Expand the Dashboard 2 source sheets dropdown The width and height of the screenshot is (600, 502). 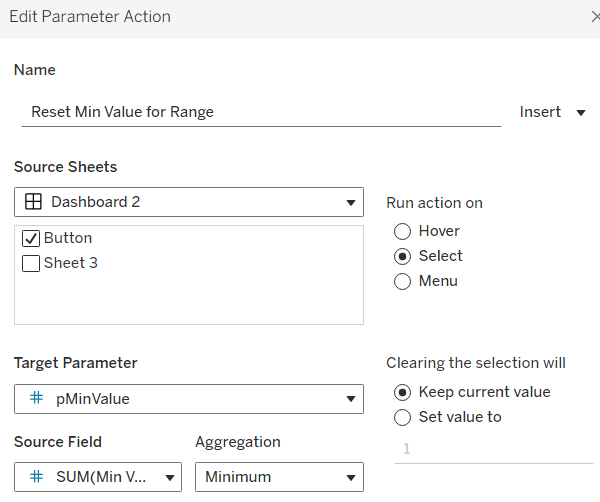click(350, 202)
